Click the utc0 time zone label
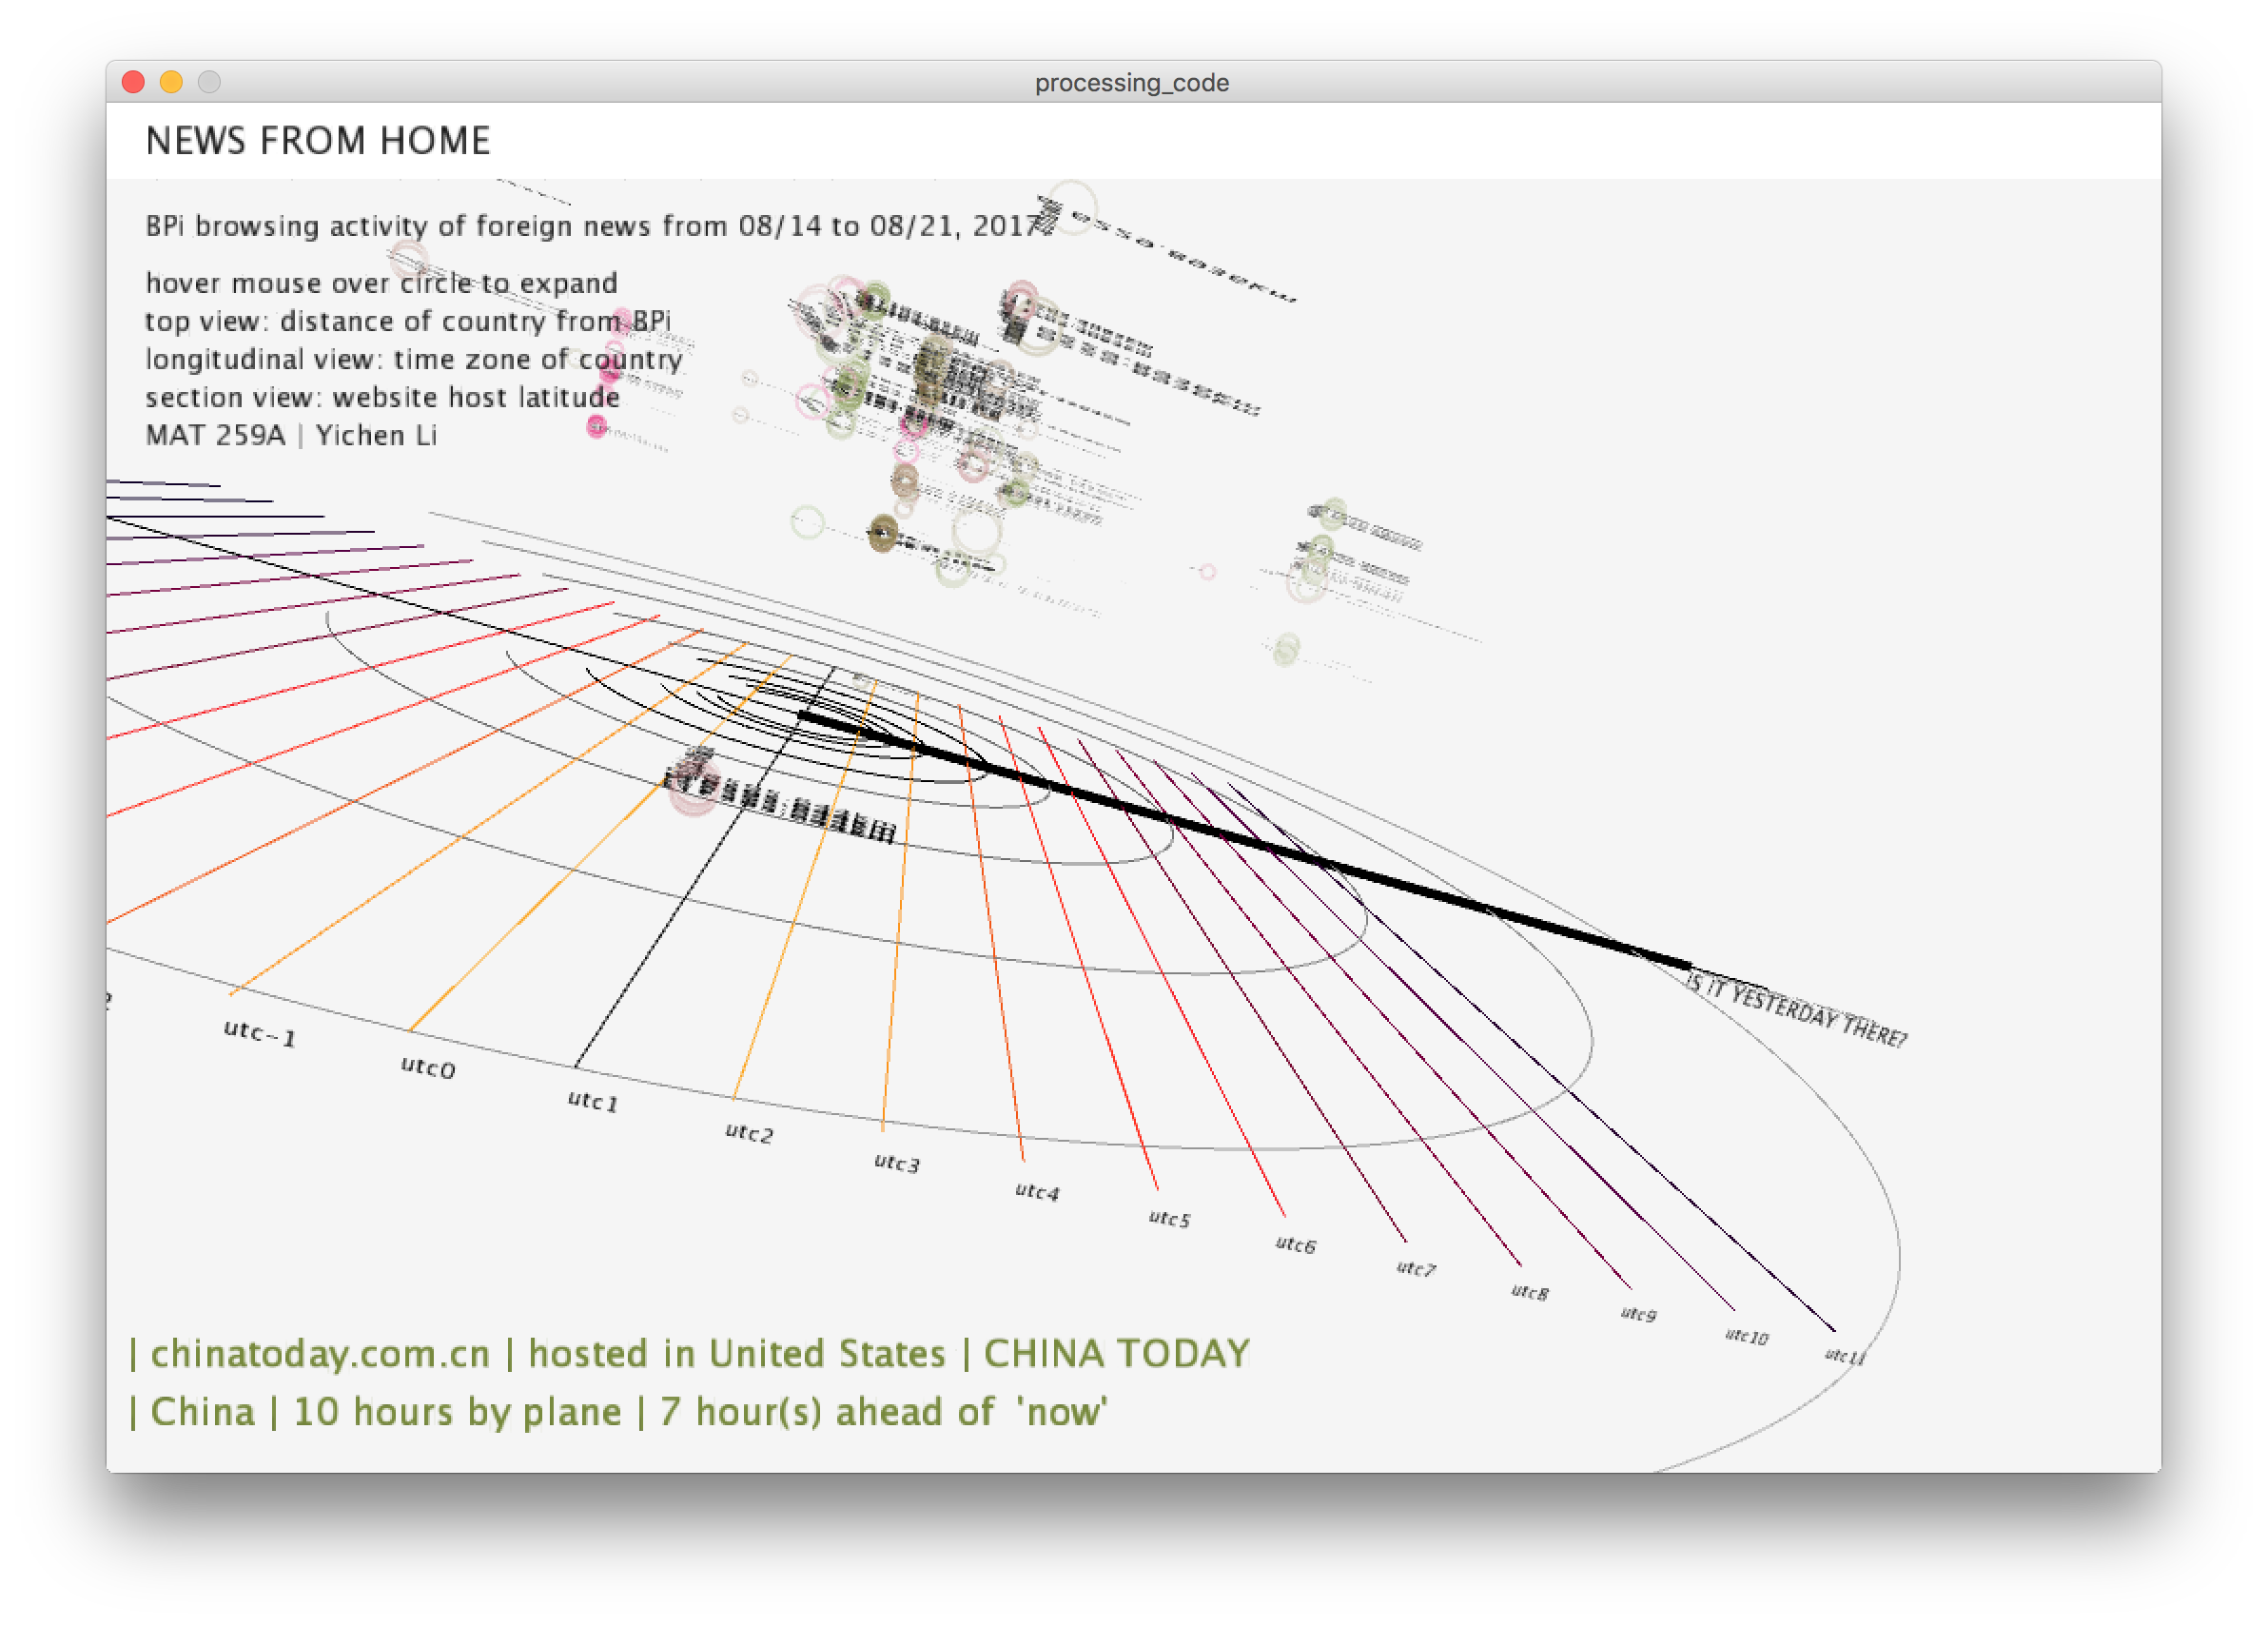The width and height of the screenshot is (2268, 1625). point(428,1067)
